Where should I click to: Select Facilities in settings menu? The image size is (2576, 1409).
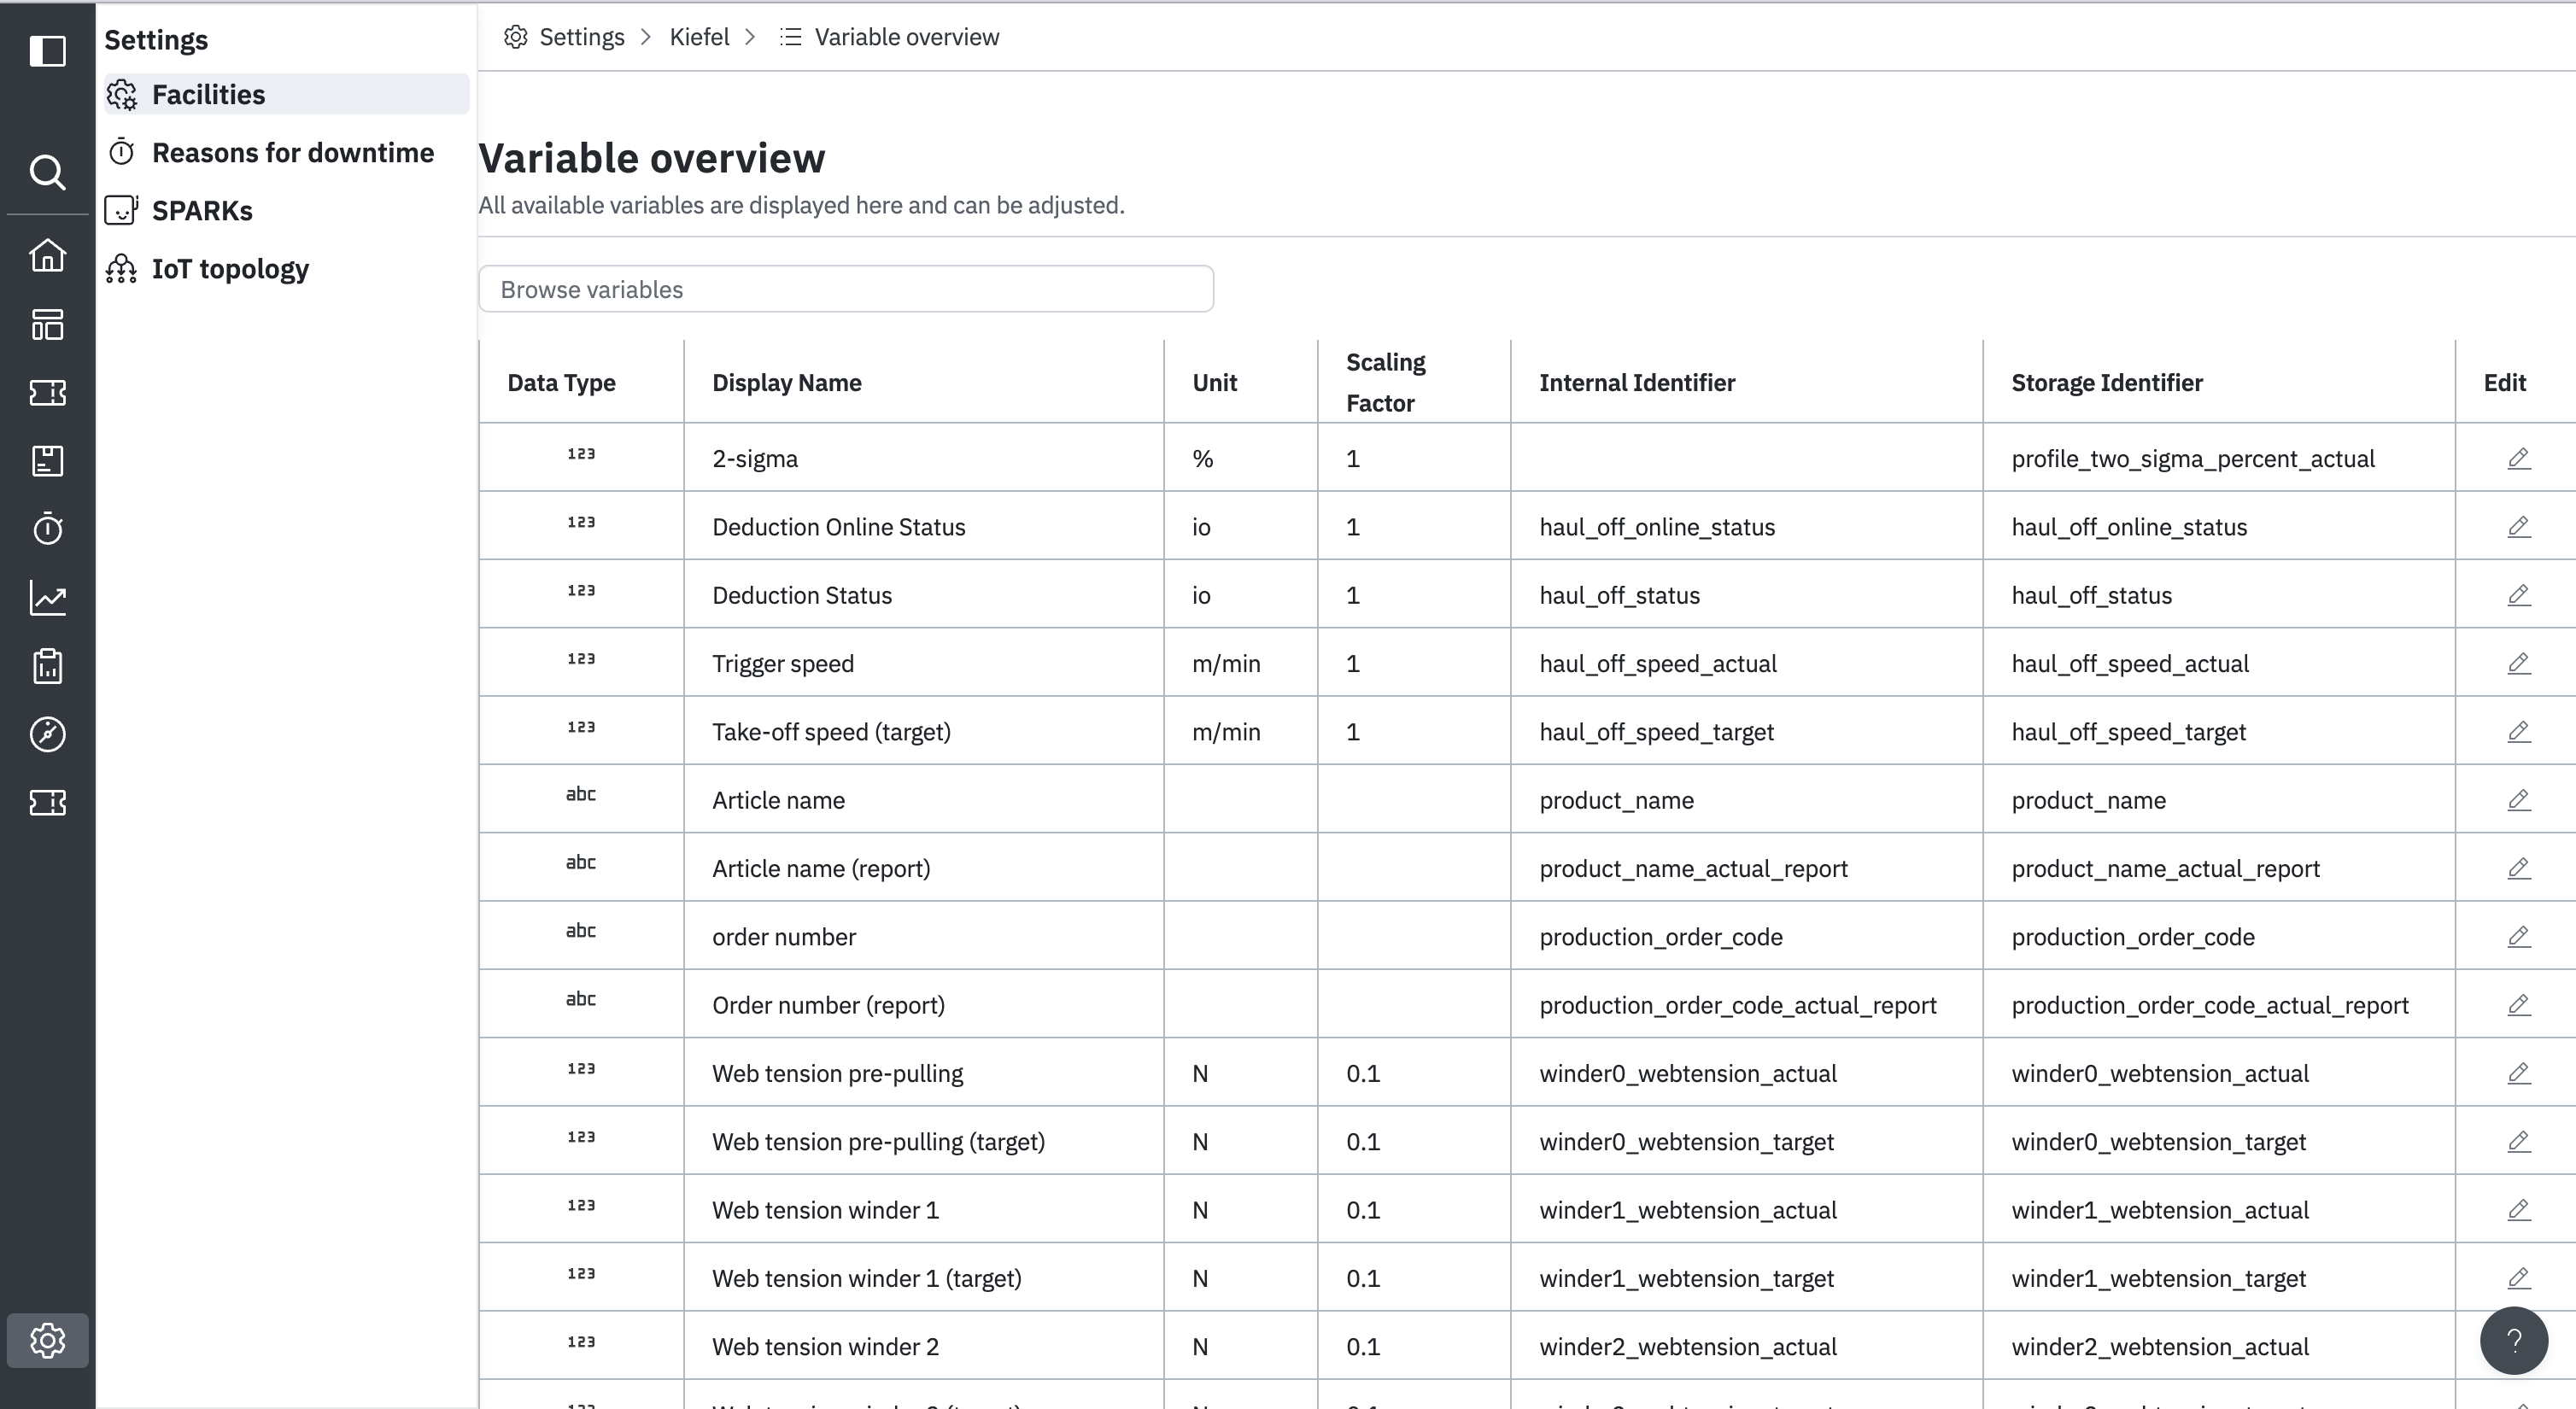pyautogui.click(x=208, y=95)
